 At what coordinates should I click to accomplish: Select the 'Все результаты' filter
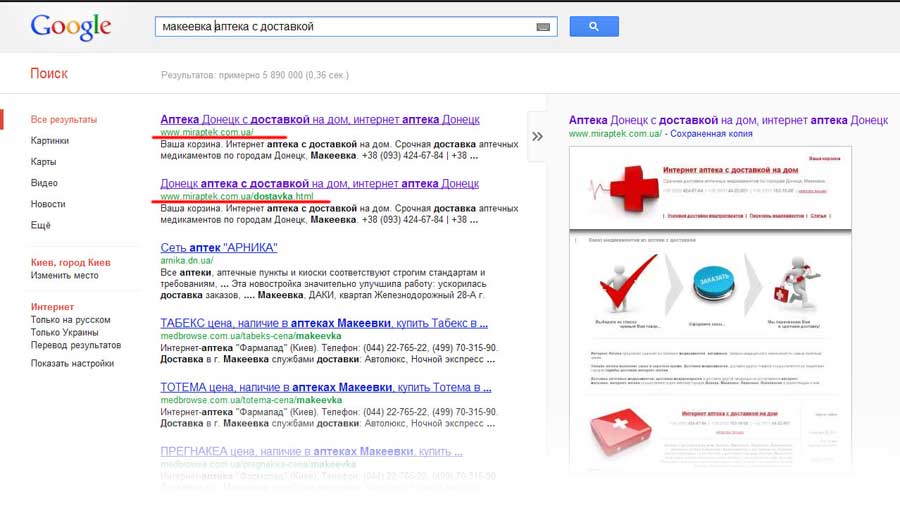tap(64, 119)
